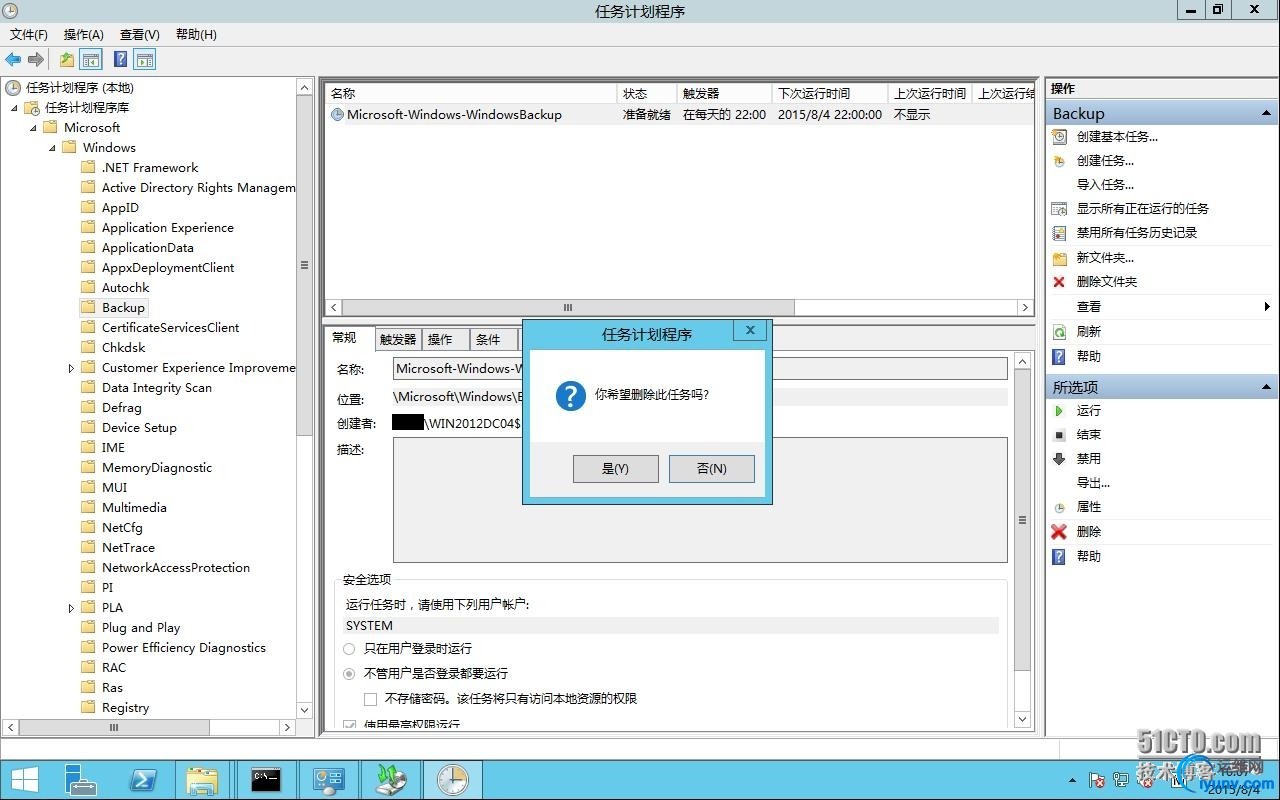Viewport: 1280px width, 800px height.
Task: Switch to the 触发器 tab
Action: tap(398, 340)
